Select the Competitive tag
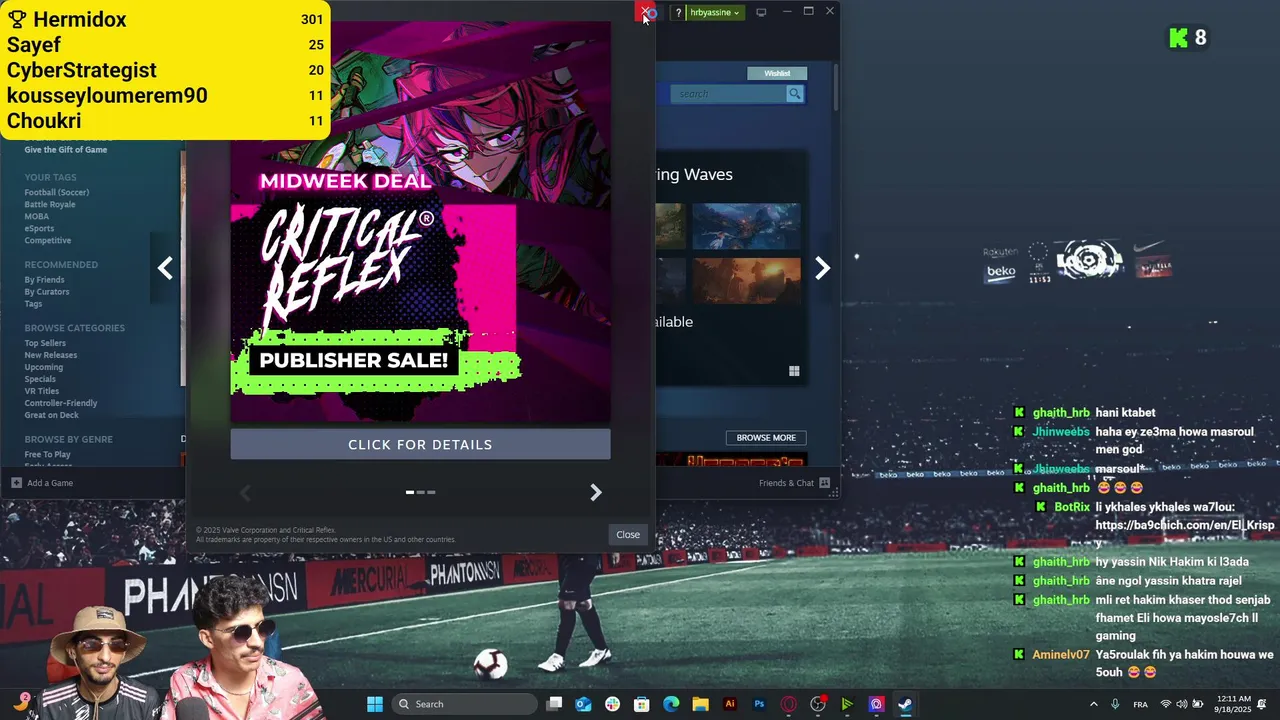Image resolution: width=1280 pixels, height=720 pixels. coord(48,240)
